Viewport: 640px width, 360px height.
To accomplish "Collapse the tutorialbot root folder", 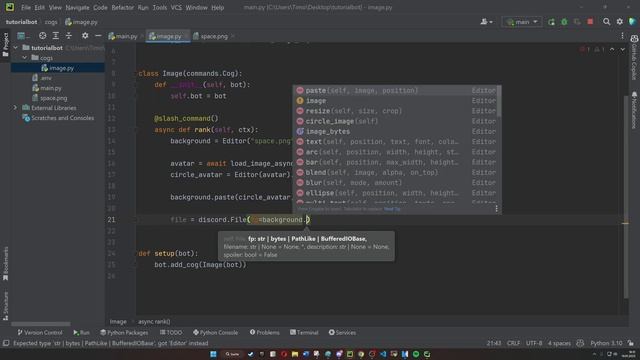I will [x=16, y=48].
